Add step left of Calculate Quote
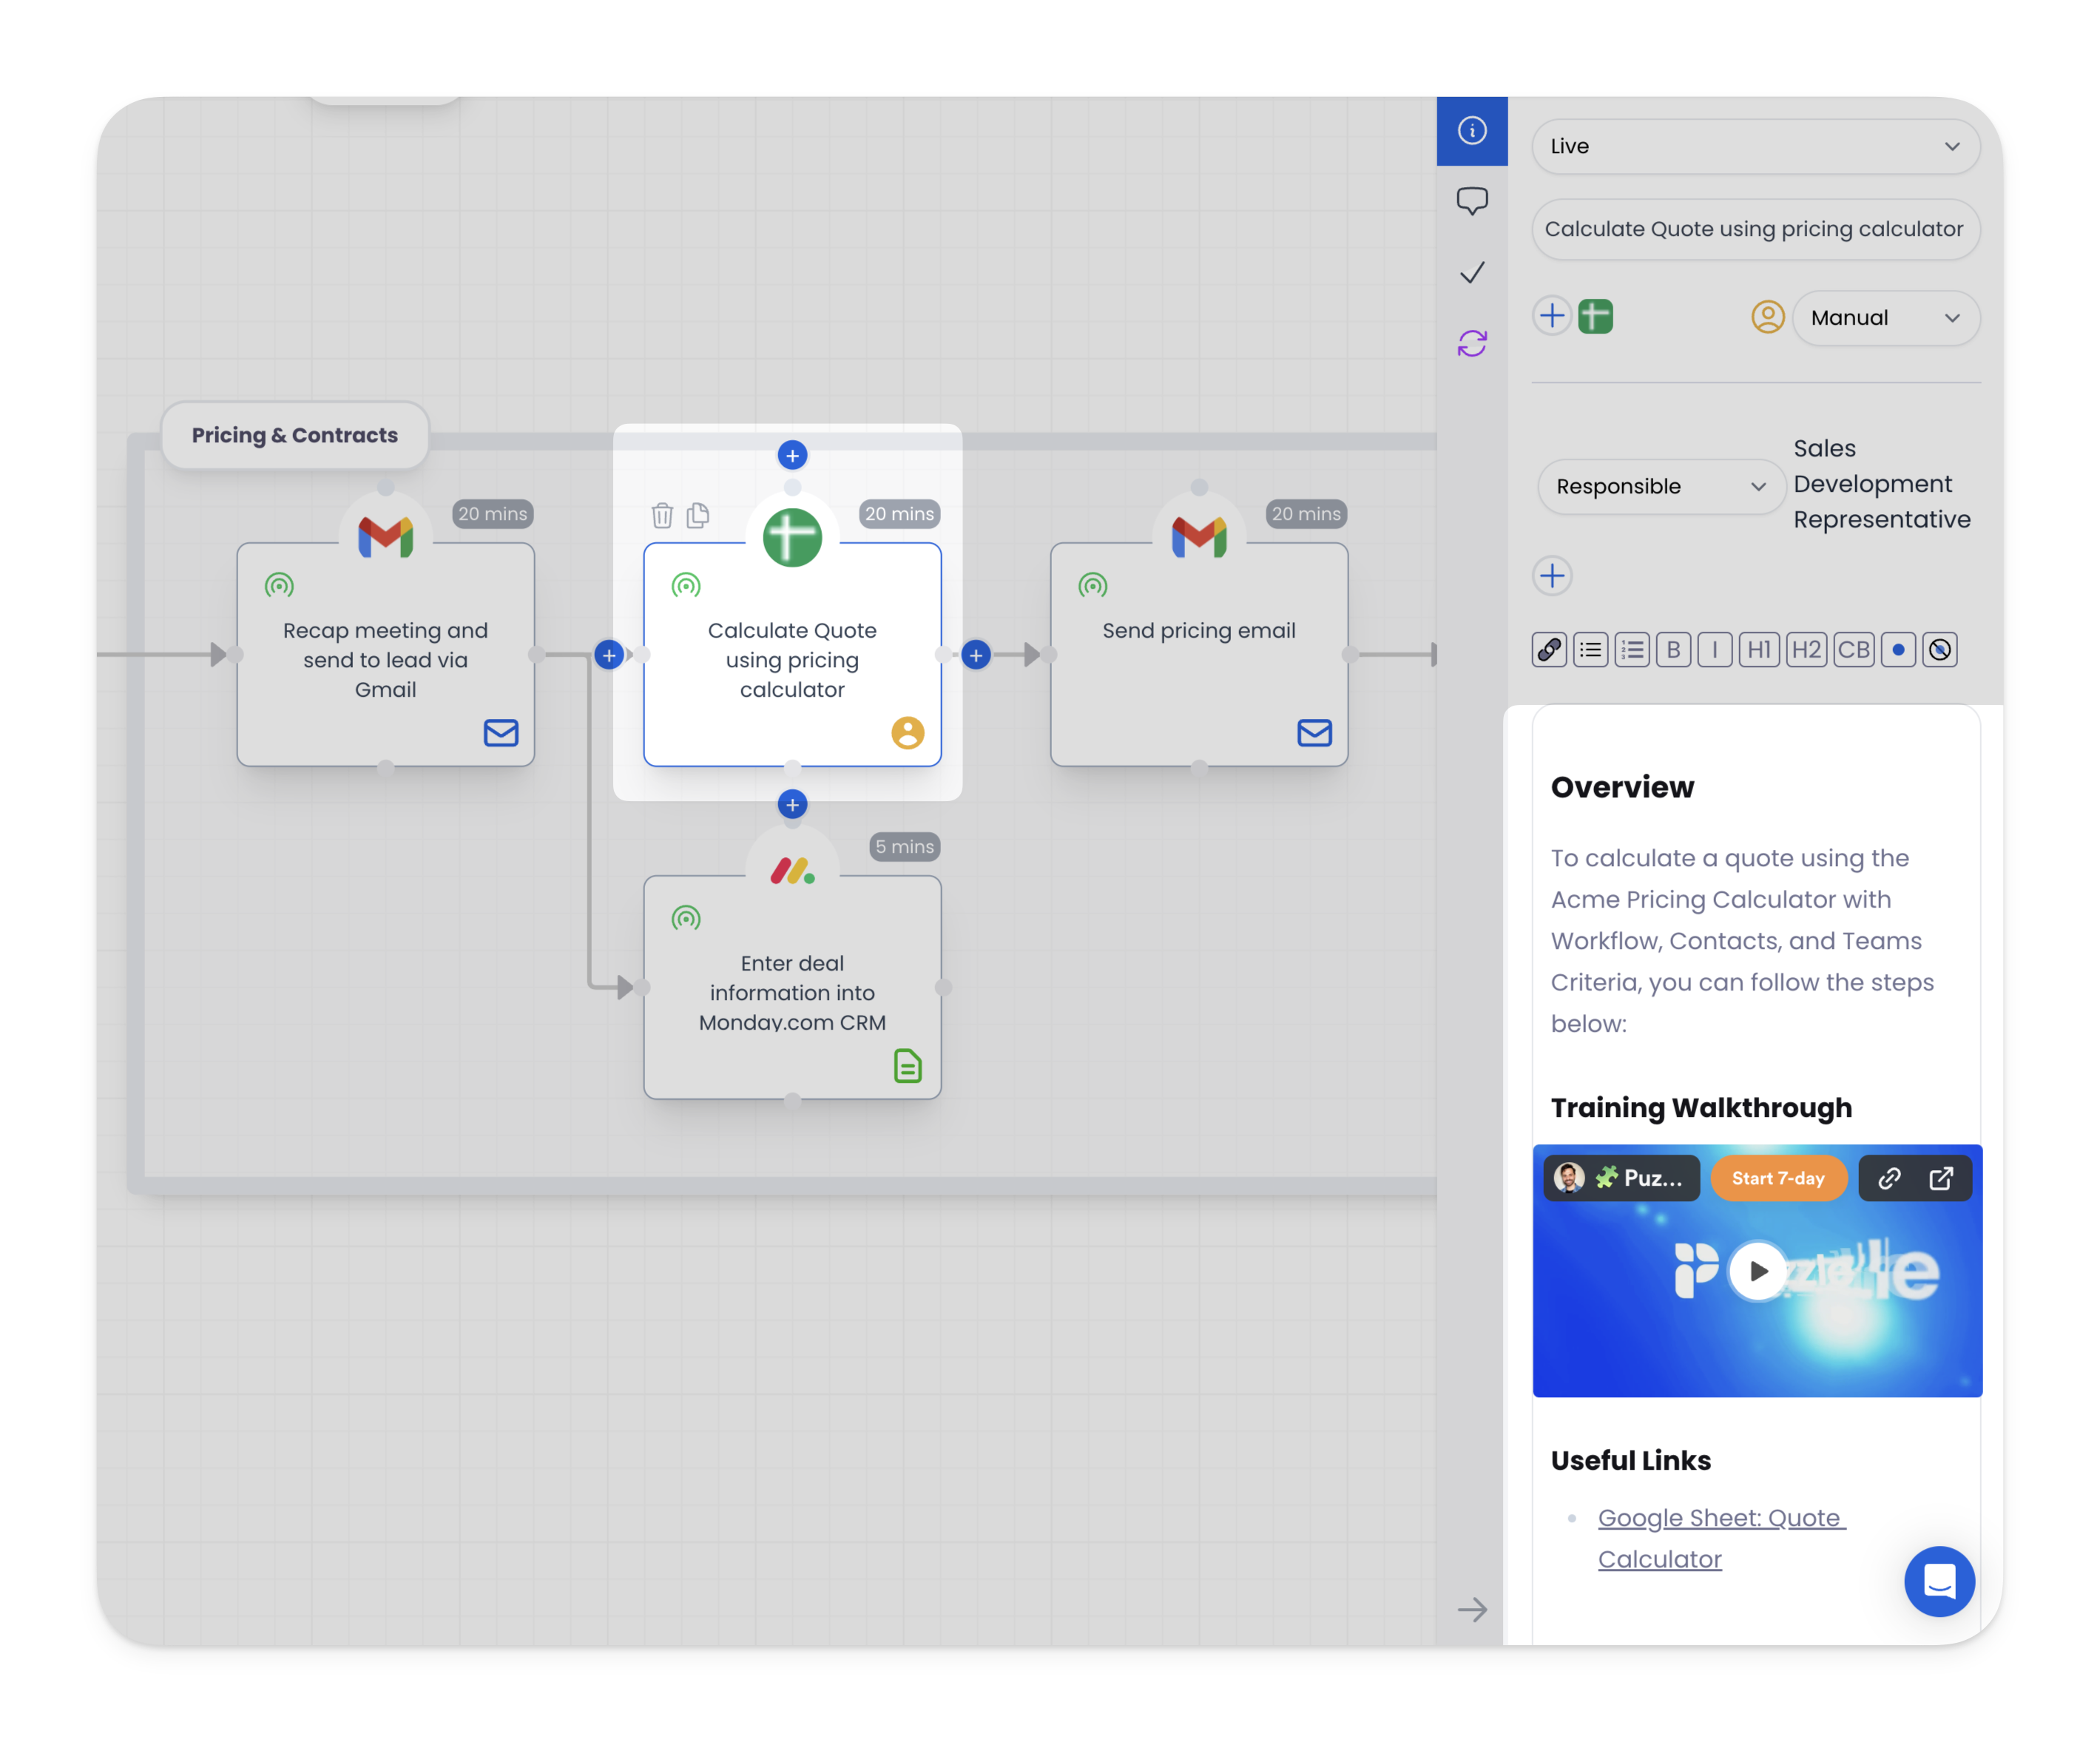 pyautogui.click(x=608, y=655)
